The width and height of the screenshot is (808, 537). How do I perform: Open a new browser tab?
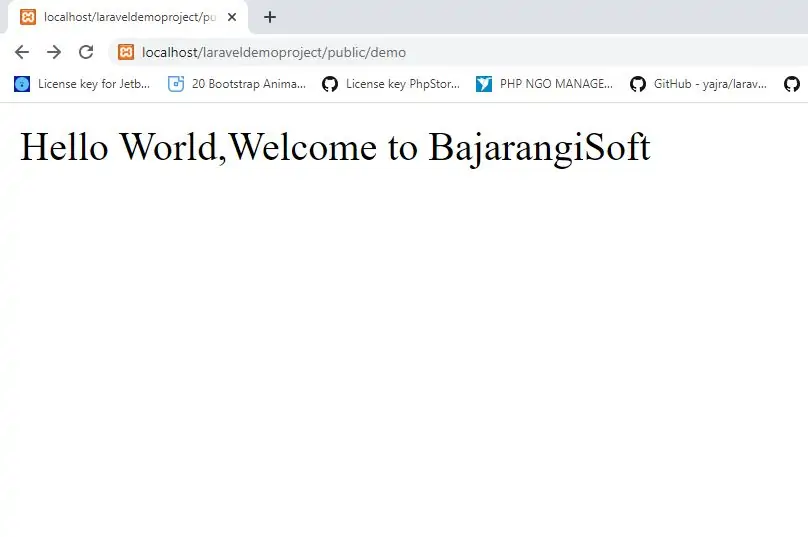pyautogui.click(x=270, y=17)
